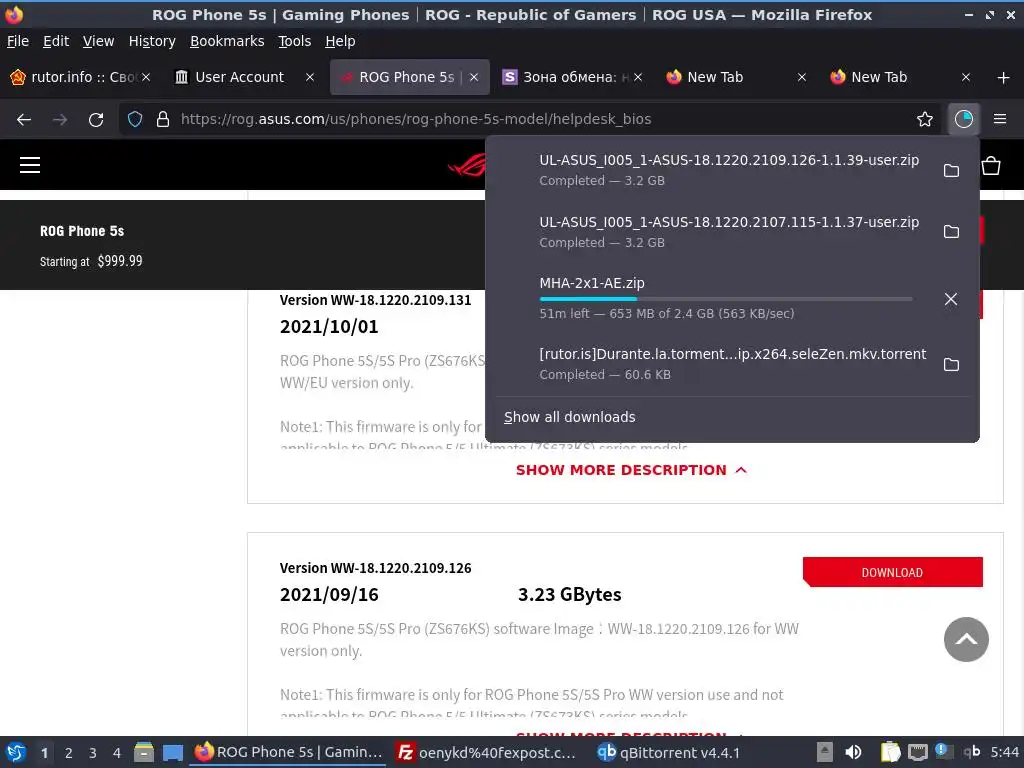Open the Tools menu
The width and height of the screenshot is (1024, 768).
(x=295, y=41)
